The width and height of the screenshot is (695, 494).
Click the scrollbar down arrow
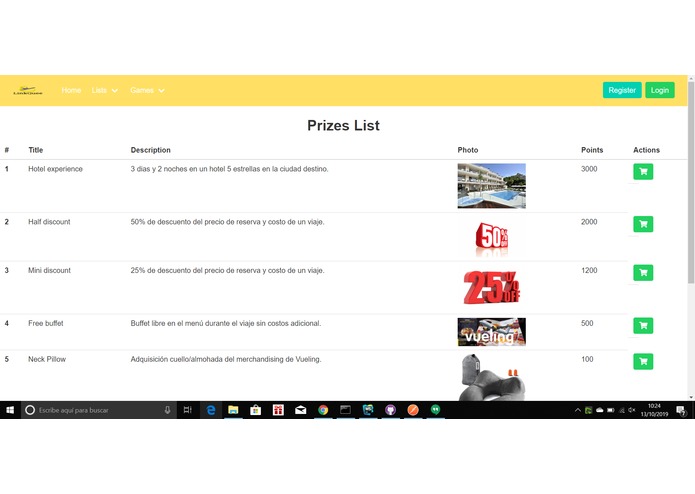(691, 397)
